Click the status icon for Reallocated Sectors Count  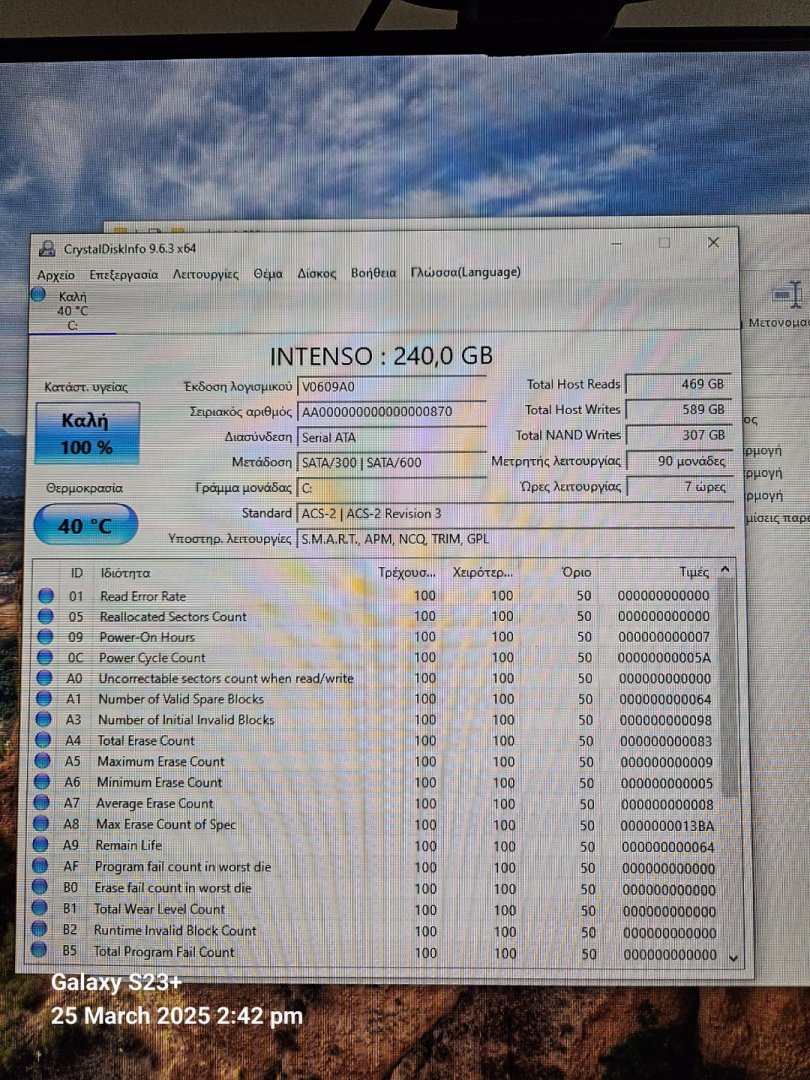[x=45, y=616]
